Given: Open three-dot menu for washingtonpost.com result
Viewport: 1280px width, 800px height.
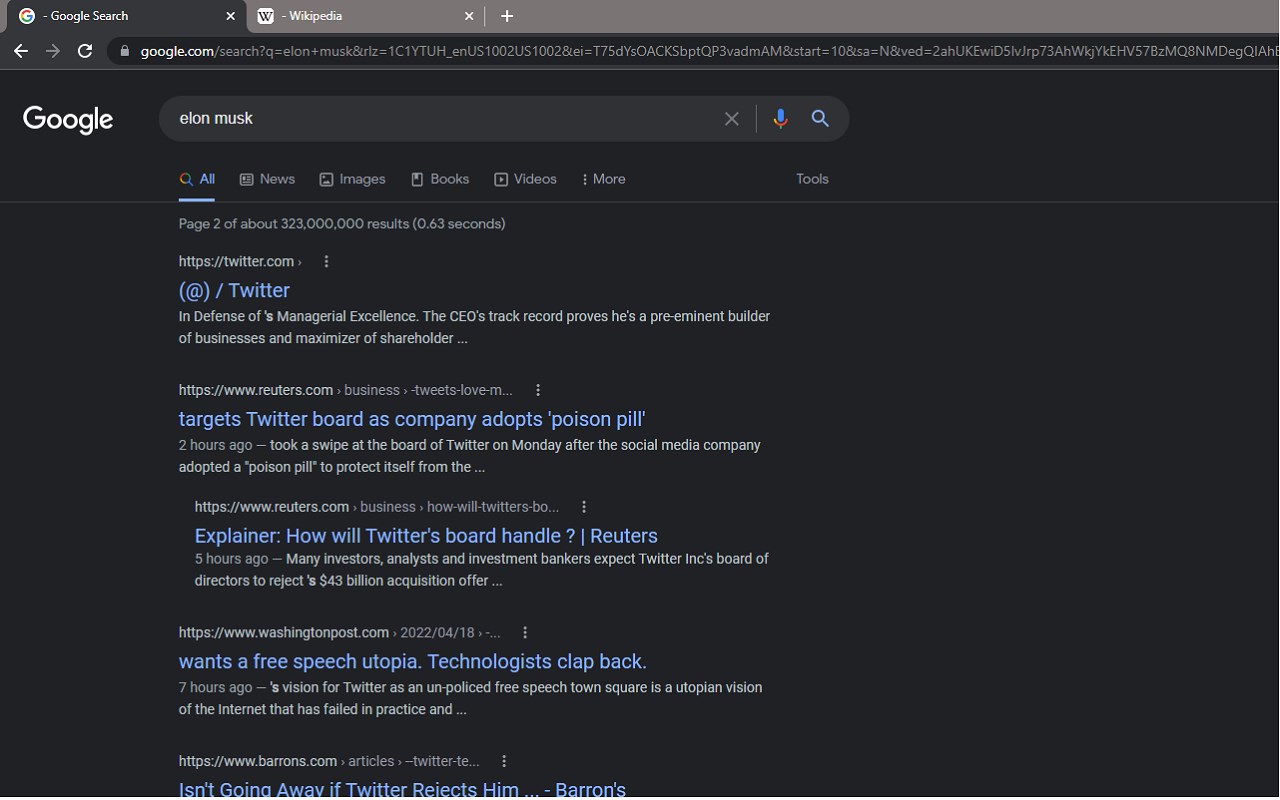Looking at the screenshot, I should pos(525,633).
